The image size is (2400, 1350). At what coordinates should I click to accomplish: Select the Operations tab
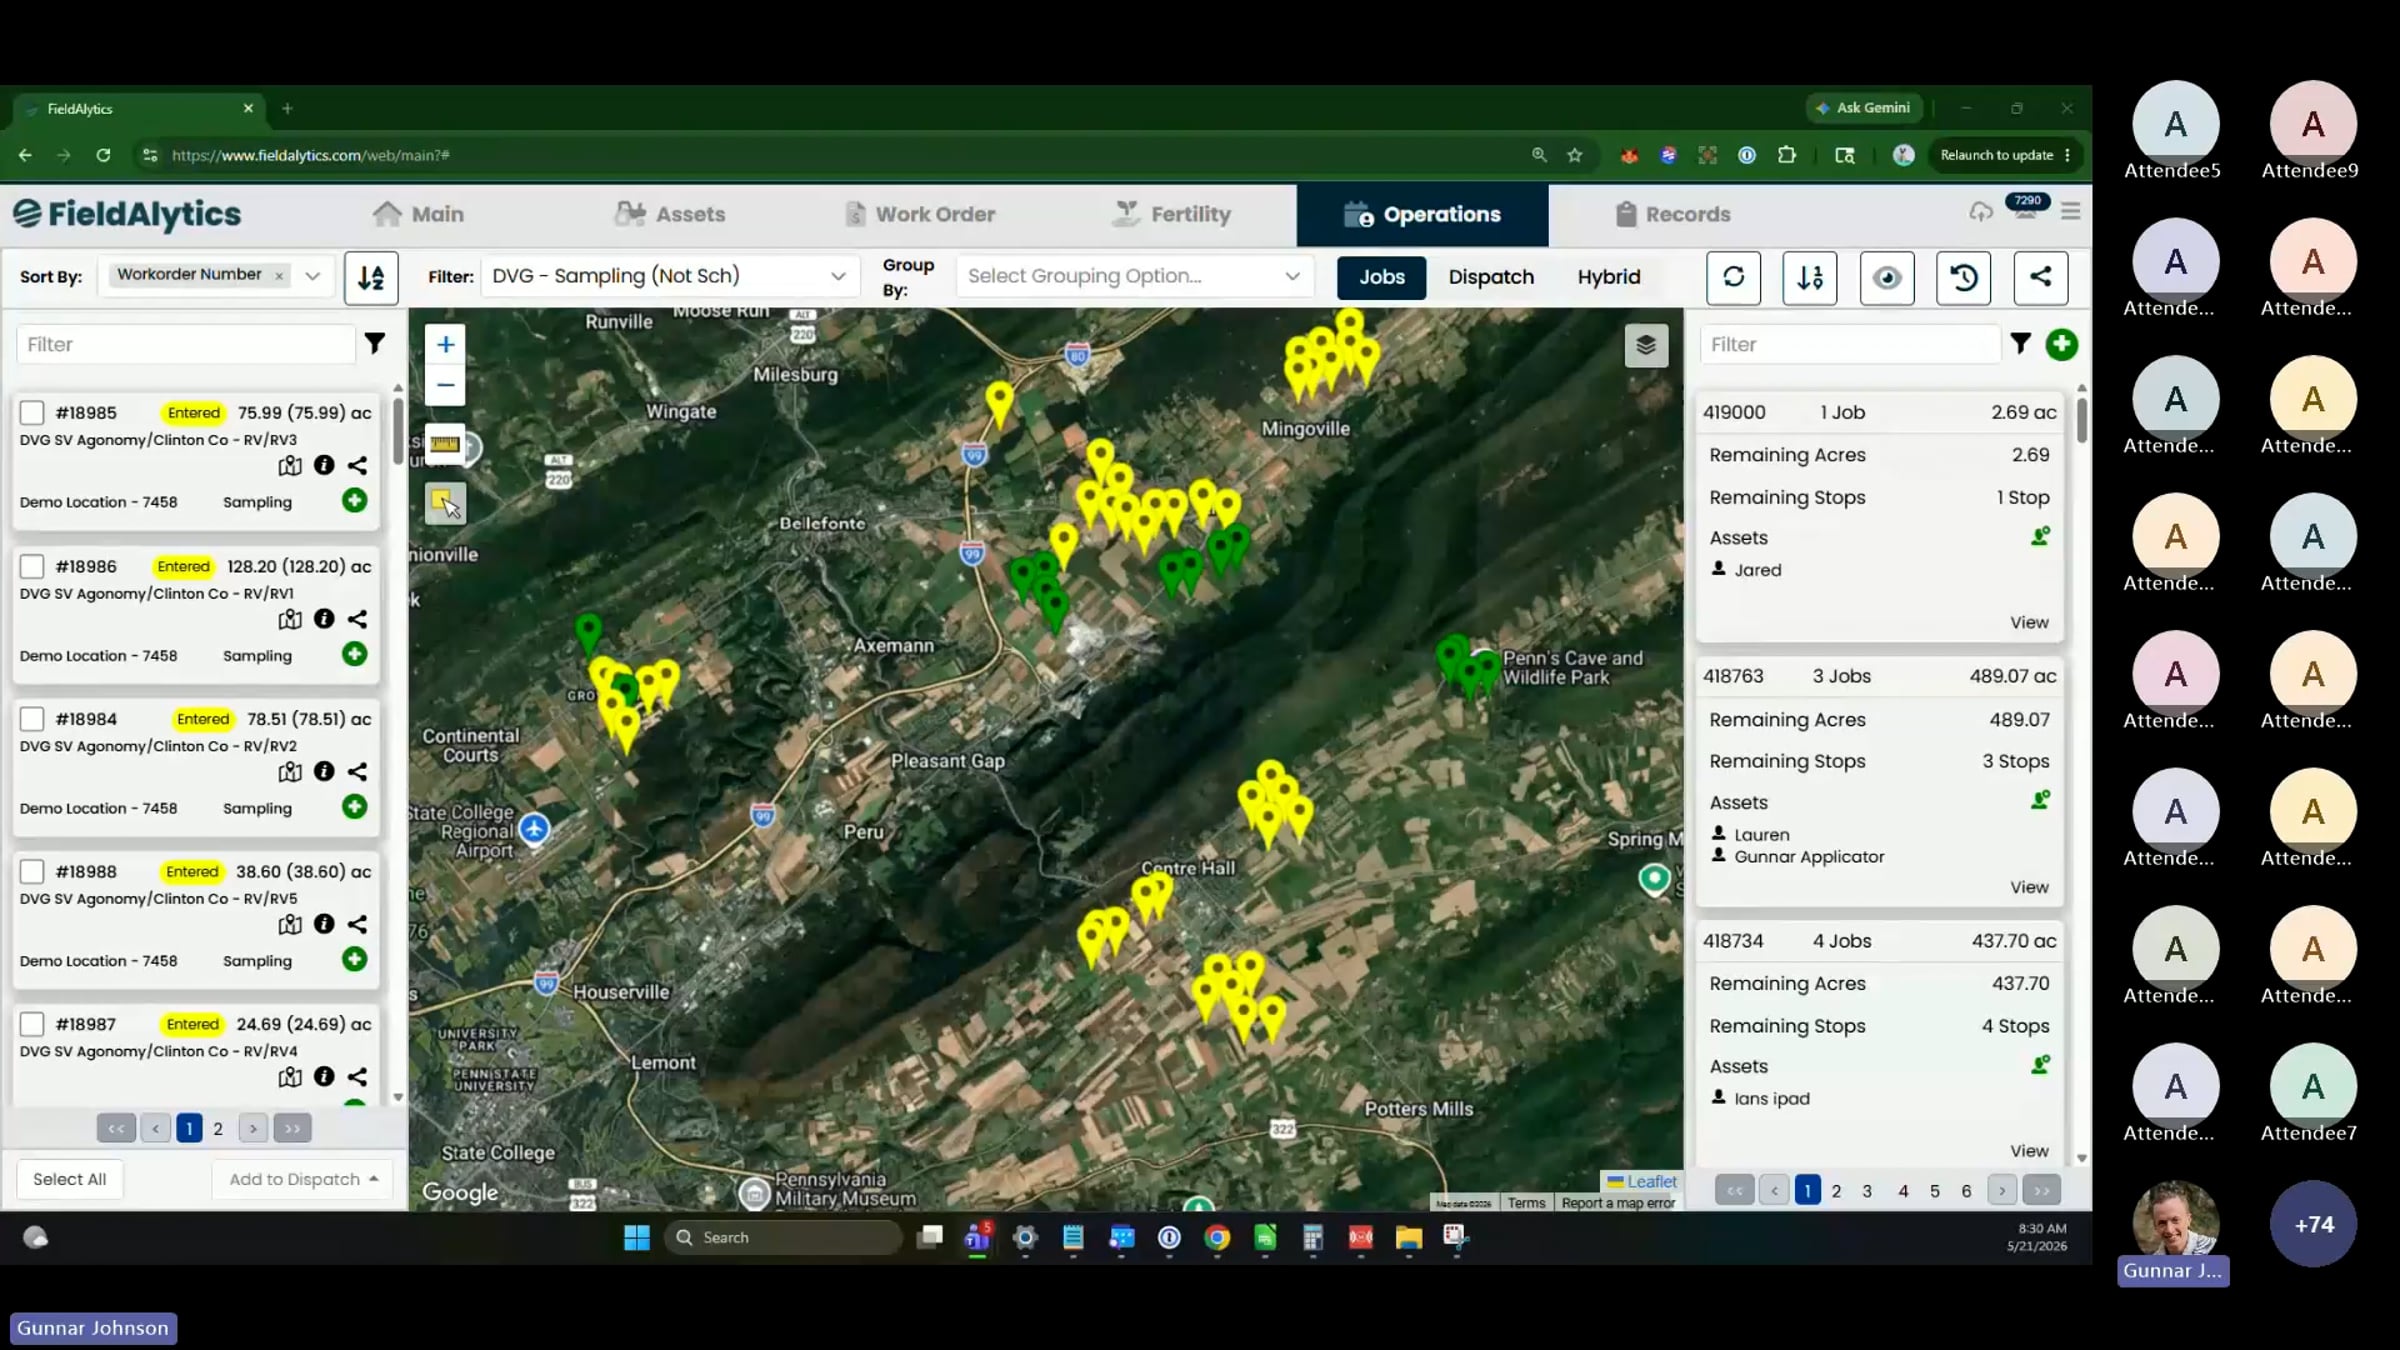coord(1422,214)
